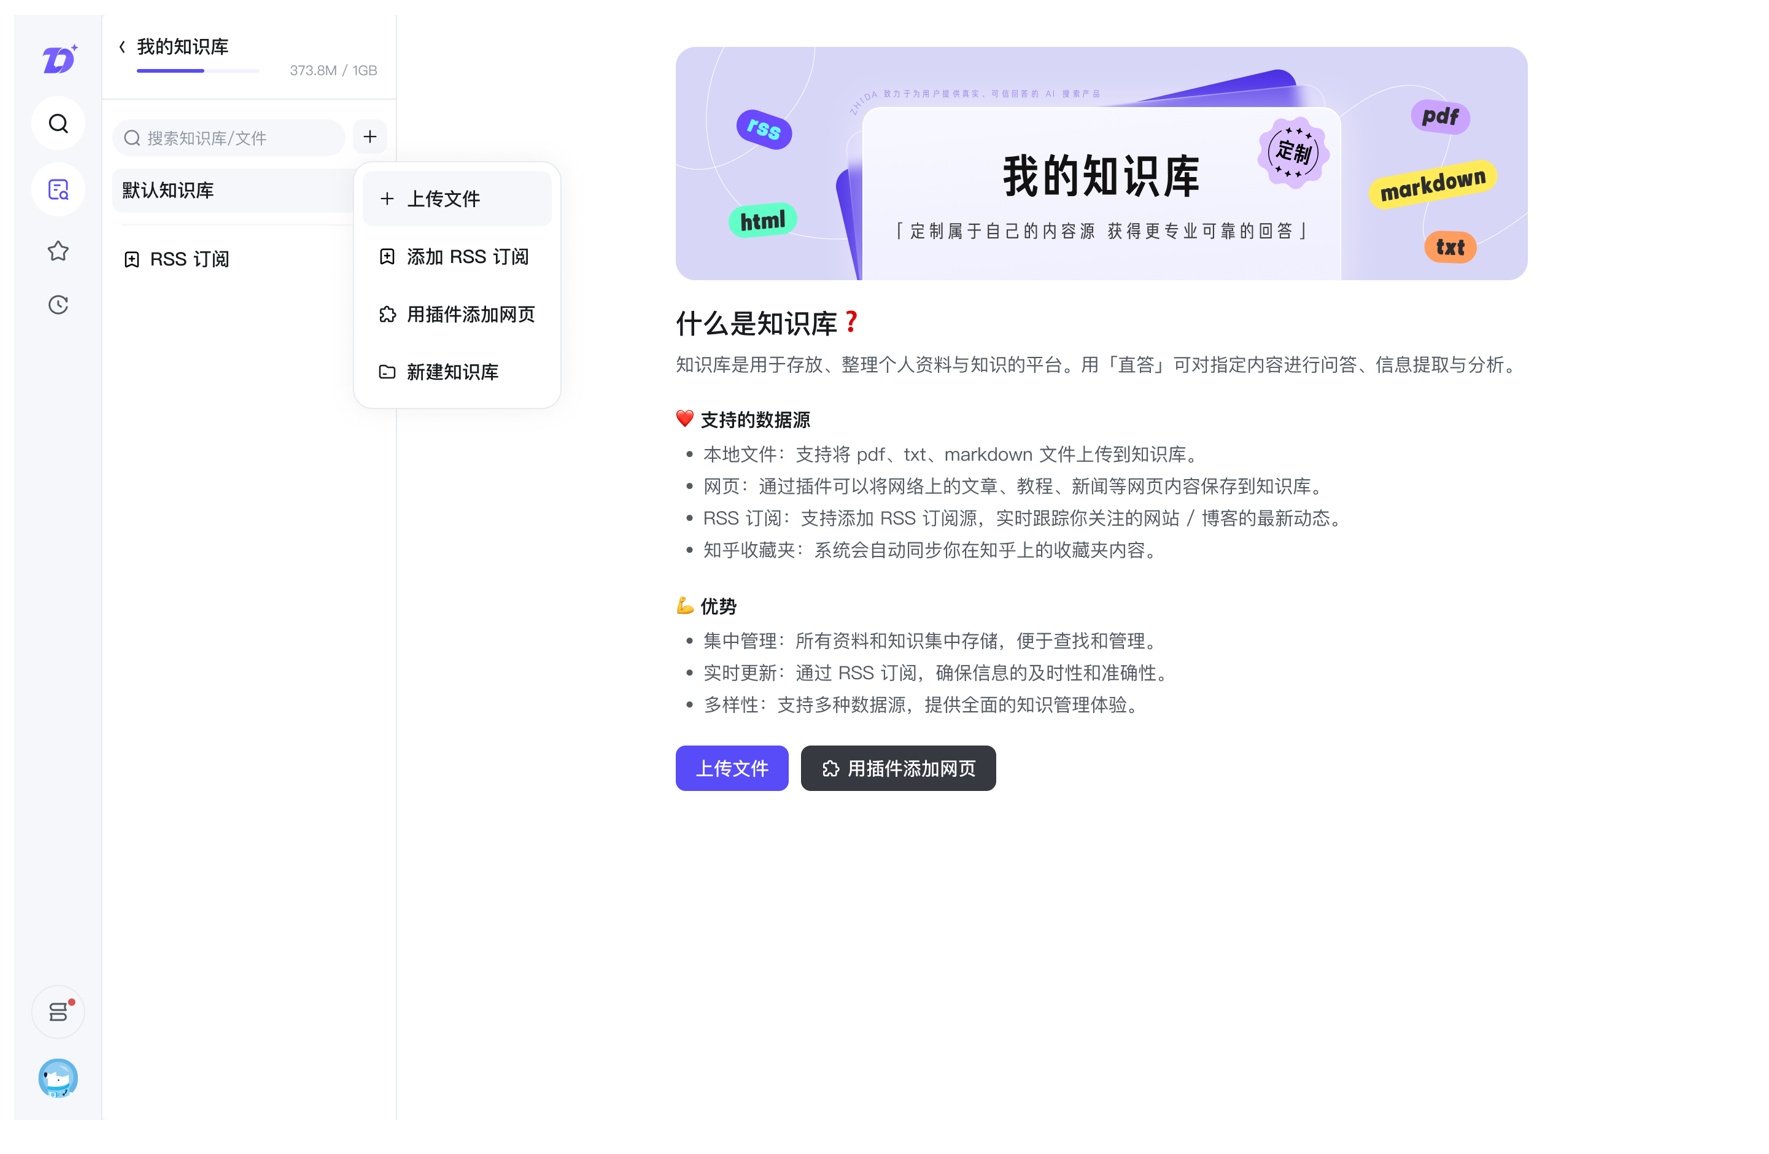The height and width of the screenshot is (1154, 1769).
Task: Click the 373.8M / 1GB storage text
Action: click(x=333, y=71)
